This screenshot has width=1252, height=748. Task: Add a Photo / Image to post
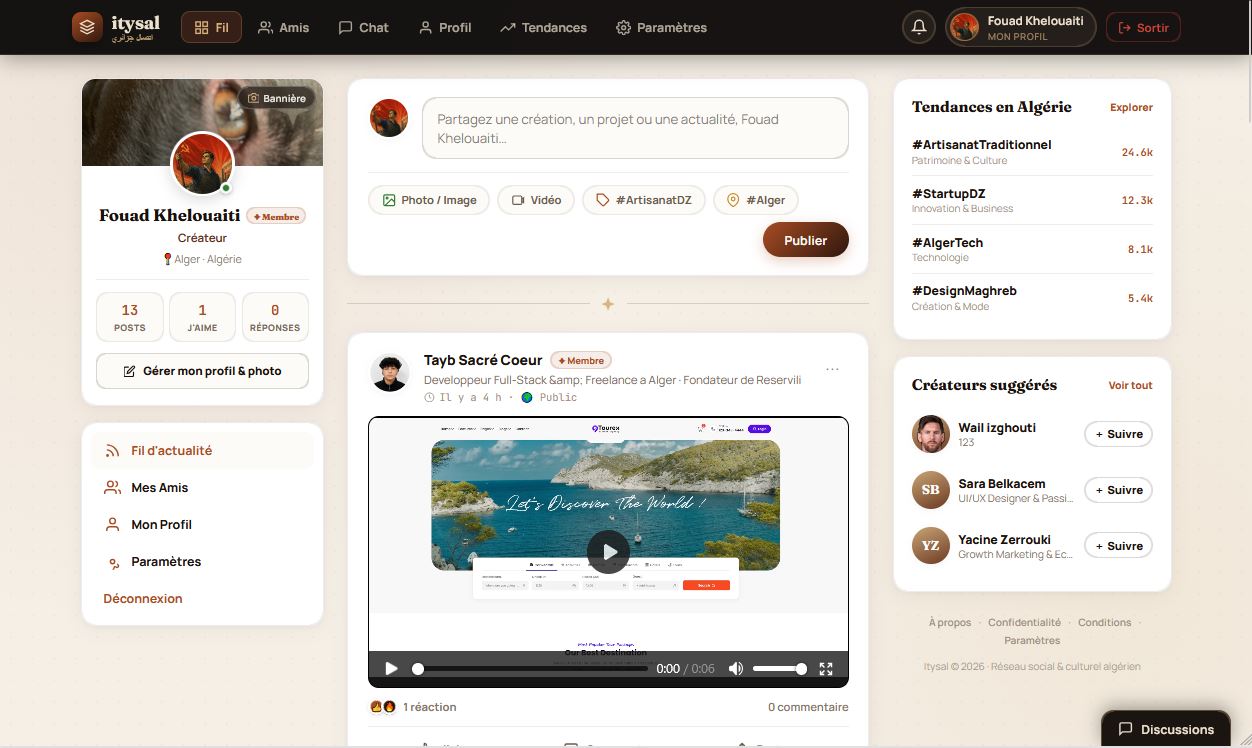[429, 200]
